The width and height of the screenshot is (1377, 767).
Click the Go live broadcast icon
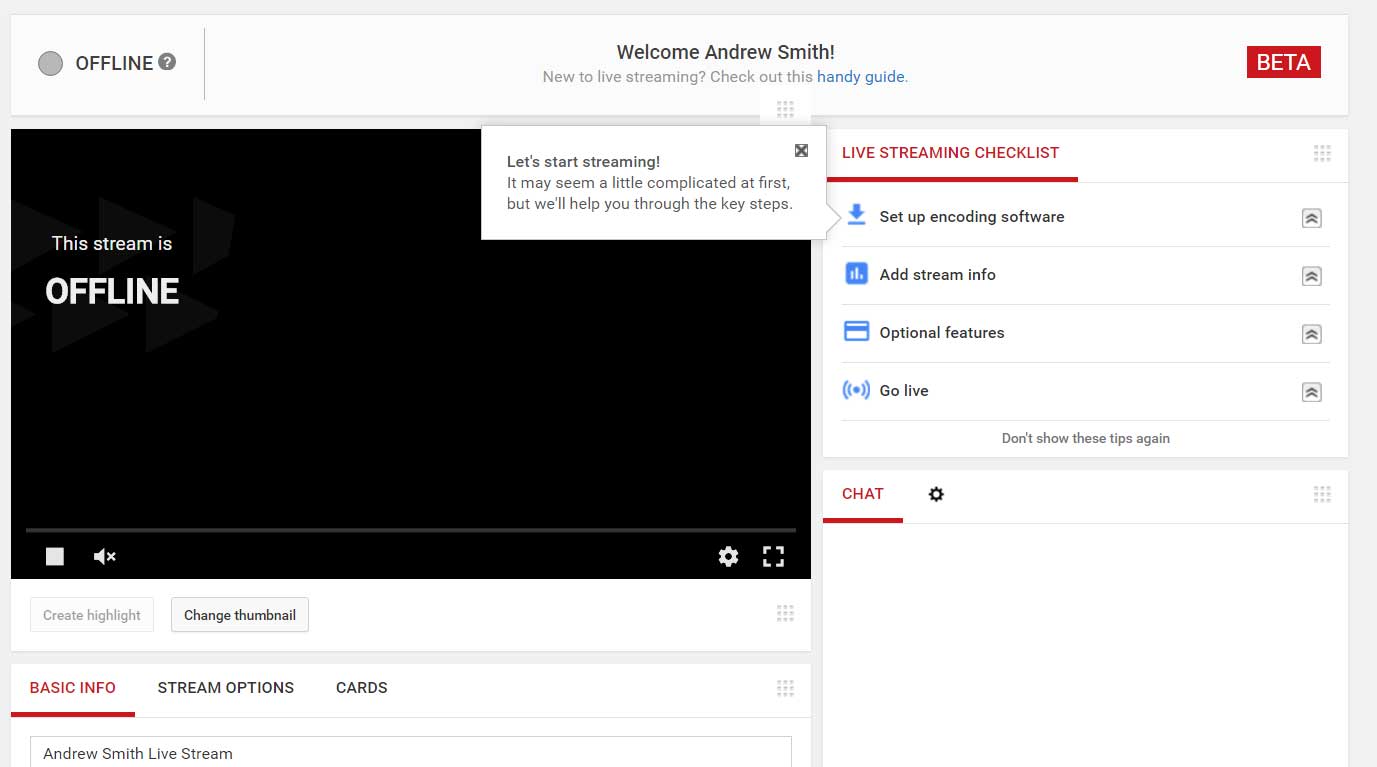856,390
